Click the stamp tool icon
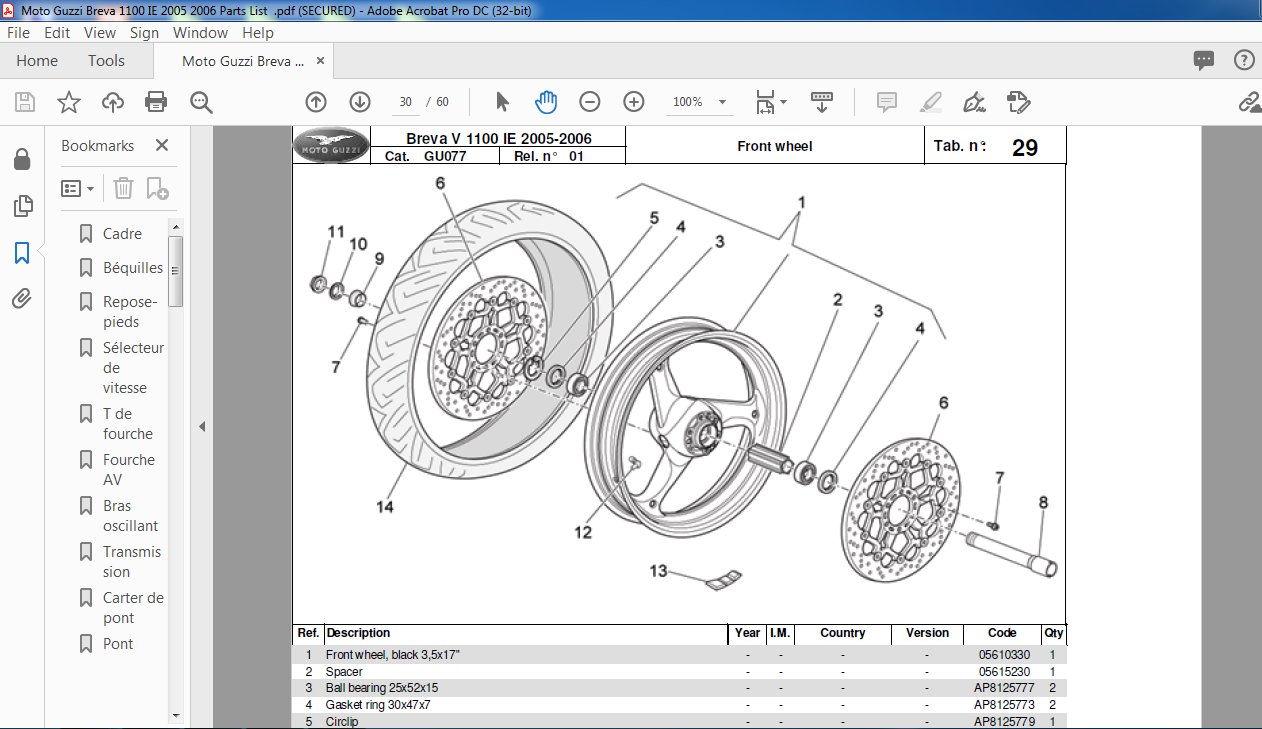Viewport: 1262px width, 729px height. tap(1018, 102)
